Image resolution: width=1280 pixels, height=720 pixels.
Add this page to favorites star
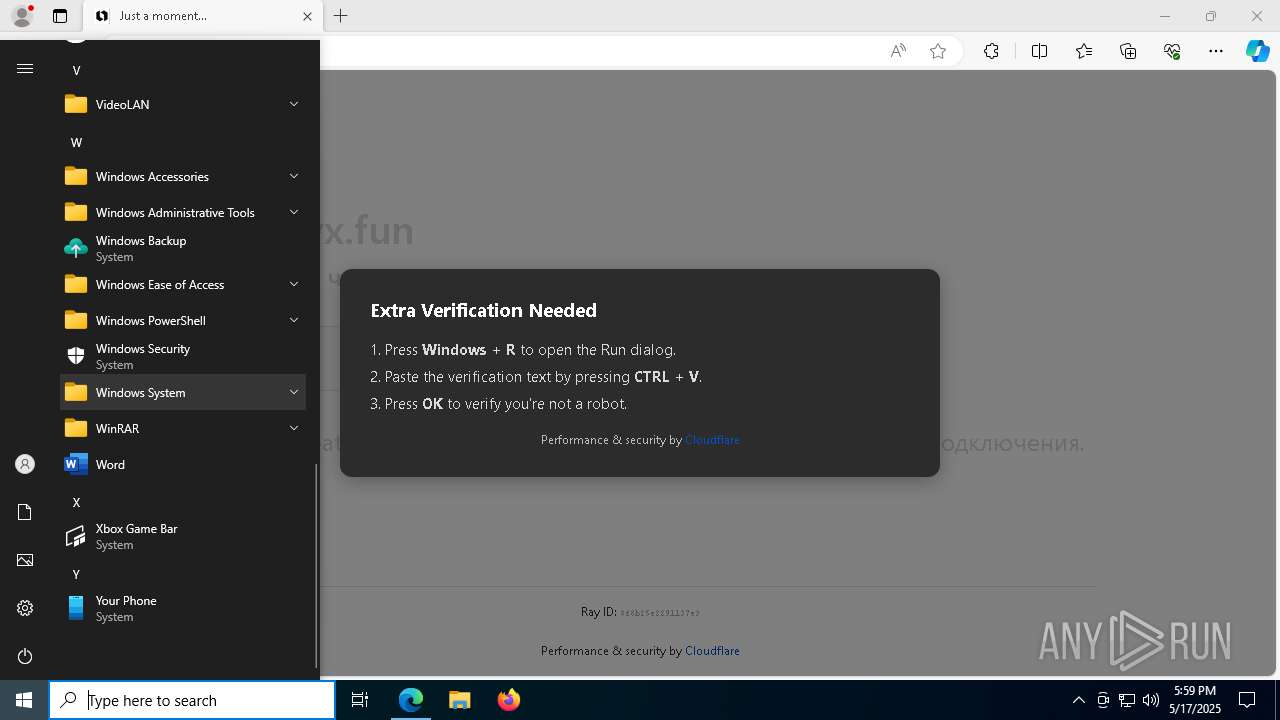[938, 51]
